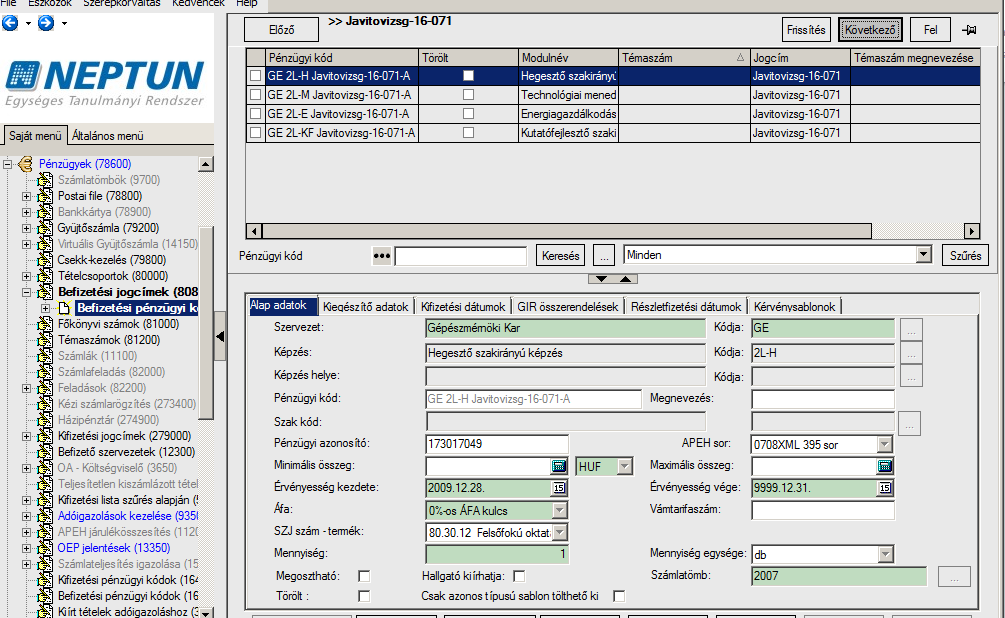Click the NEPTUN logo
1005x618 pixels.
(x=105, y=83)
